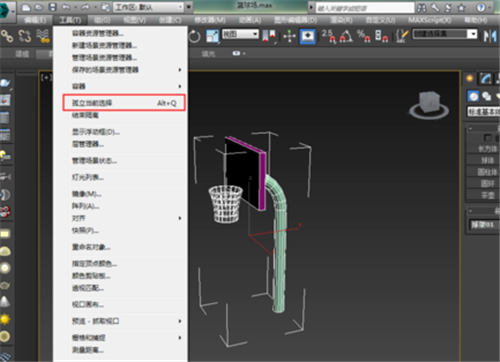Click the Modify panel arc tab icon
The width and height of the screenshot is (500, 362).
(486, 79)
